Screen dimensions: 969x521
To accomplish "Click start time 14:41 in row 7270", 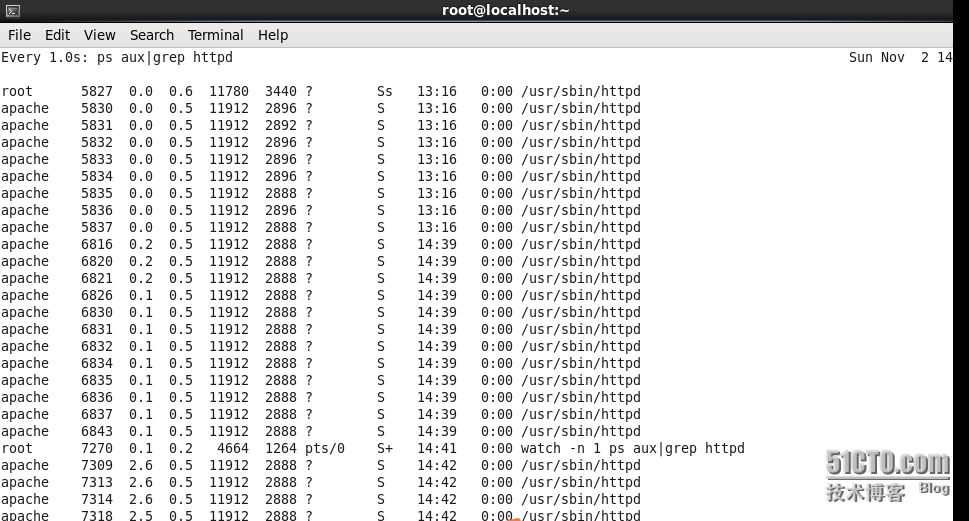I will 437,449.
